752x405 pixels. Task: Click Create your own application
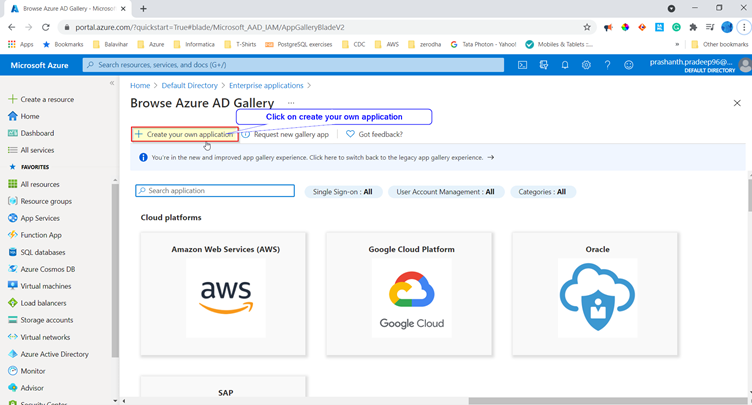pos(185,134)
